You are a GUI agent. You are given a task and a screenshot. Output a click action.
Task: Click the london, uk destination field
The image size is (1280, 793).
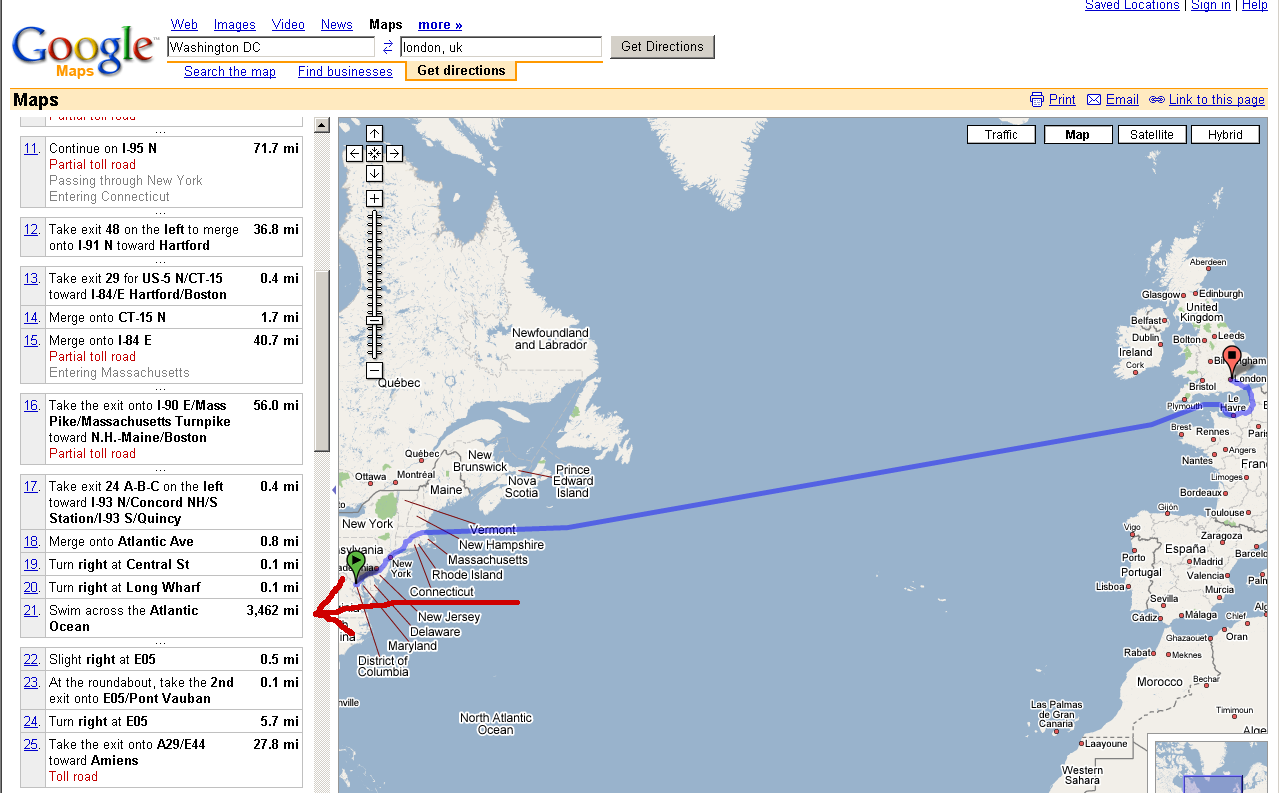(x=501, y=47)
